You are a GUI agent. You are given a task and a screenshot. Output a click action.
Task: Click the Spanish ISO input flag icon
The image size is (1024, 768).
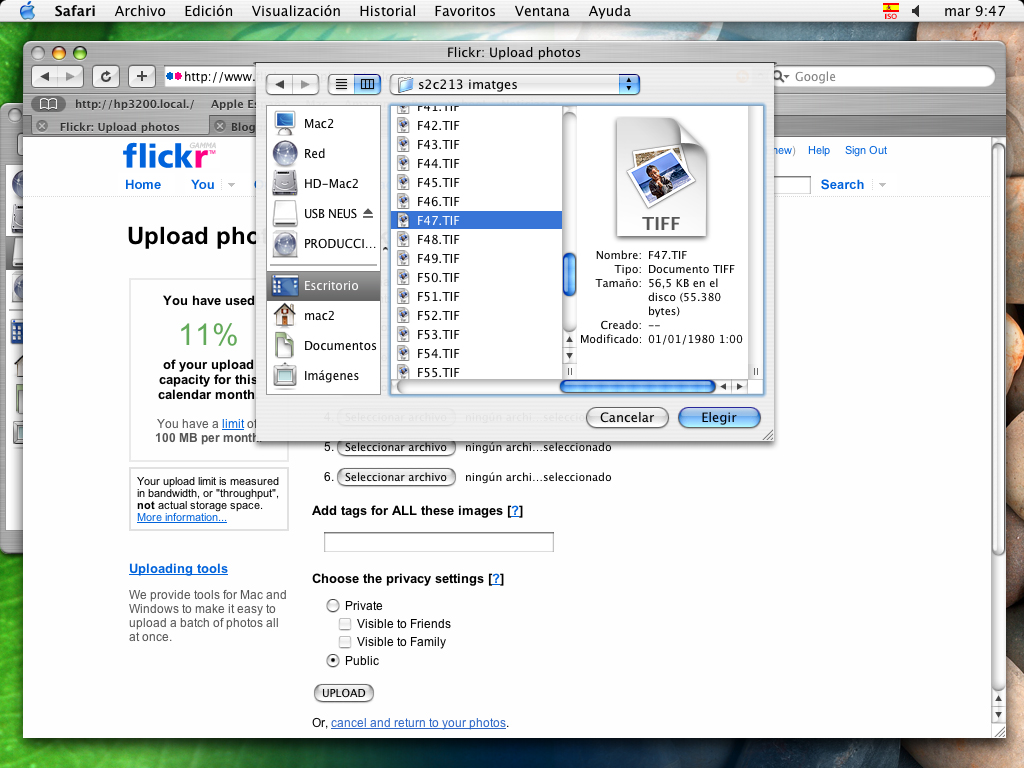[891, 11]
